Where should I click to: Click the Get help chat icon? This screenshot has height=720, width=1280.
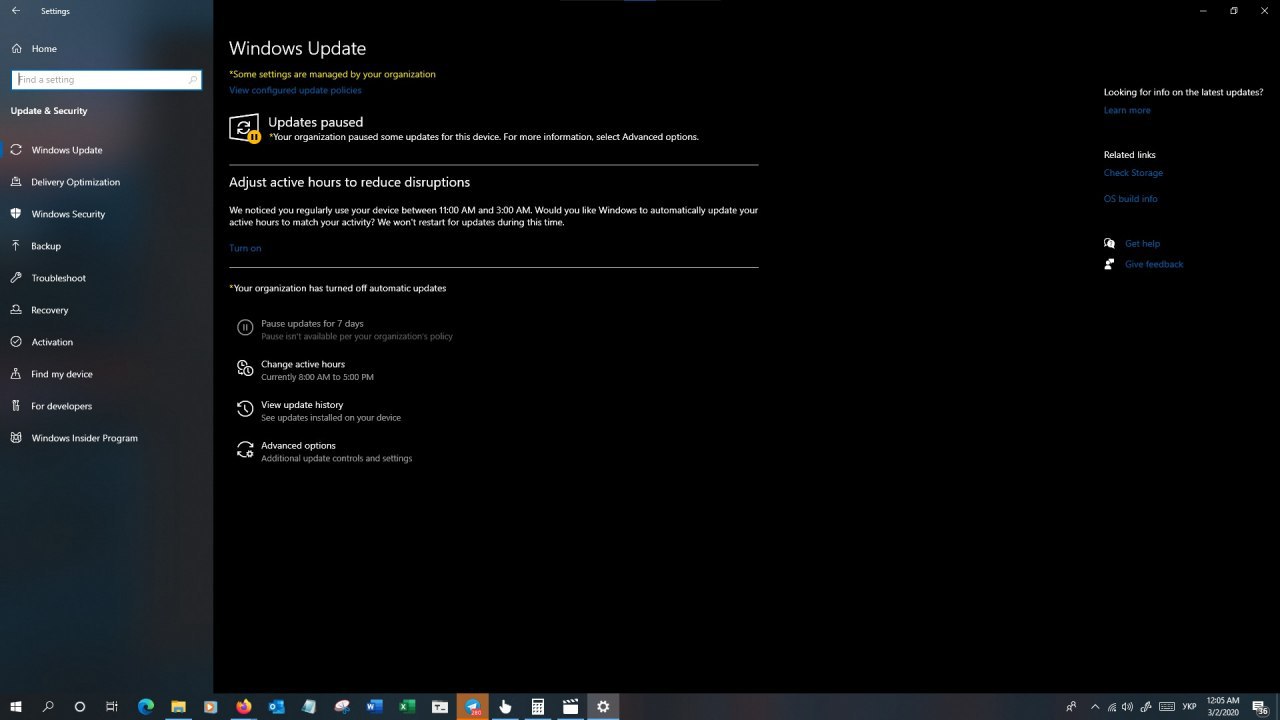(x=1109, y=243)
